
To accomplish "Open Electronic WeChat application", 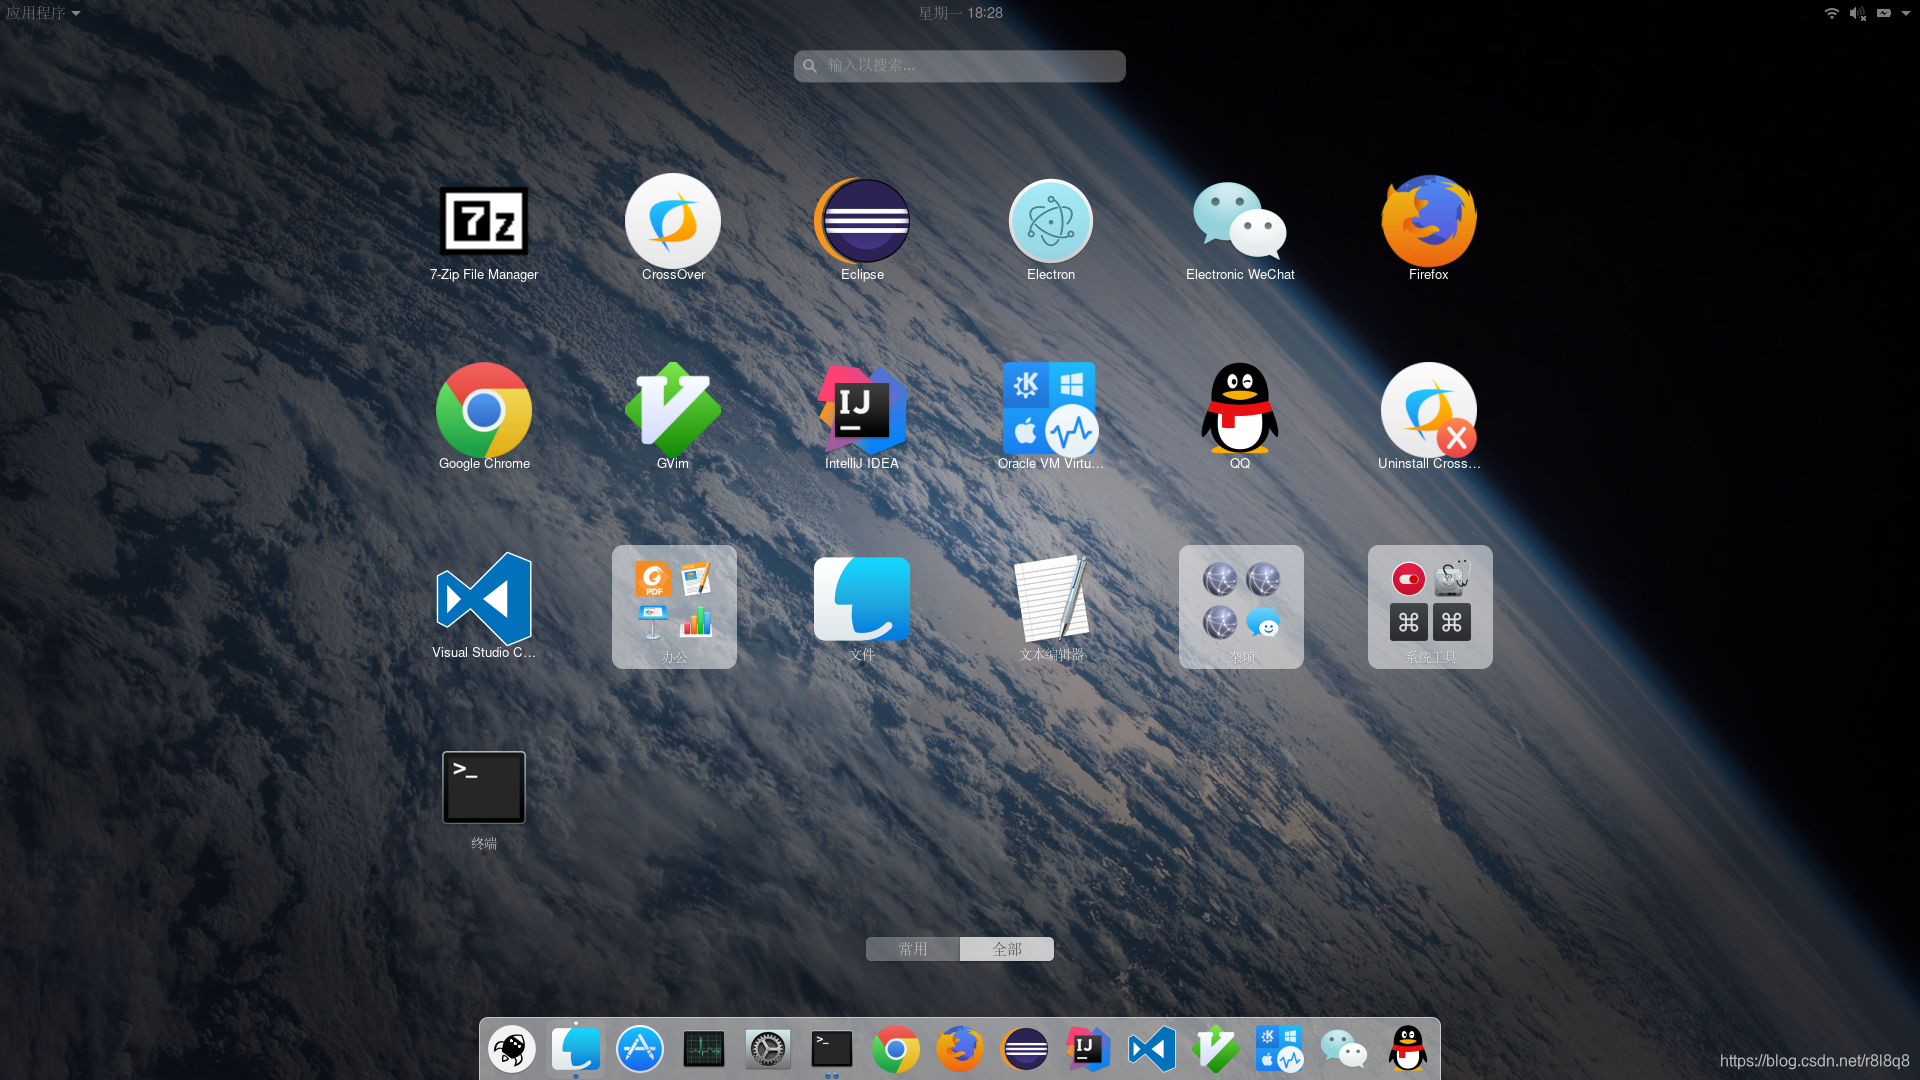I will (x=1240, y=222).
